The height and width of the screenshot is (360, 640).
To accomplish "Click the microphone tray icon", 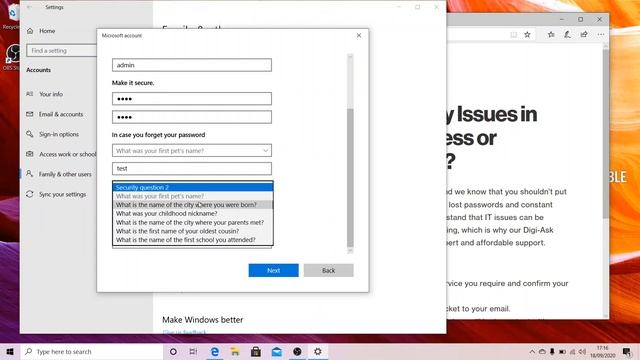I will [x=552, y=351].
